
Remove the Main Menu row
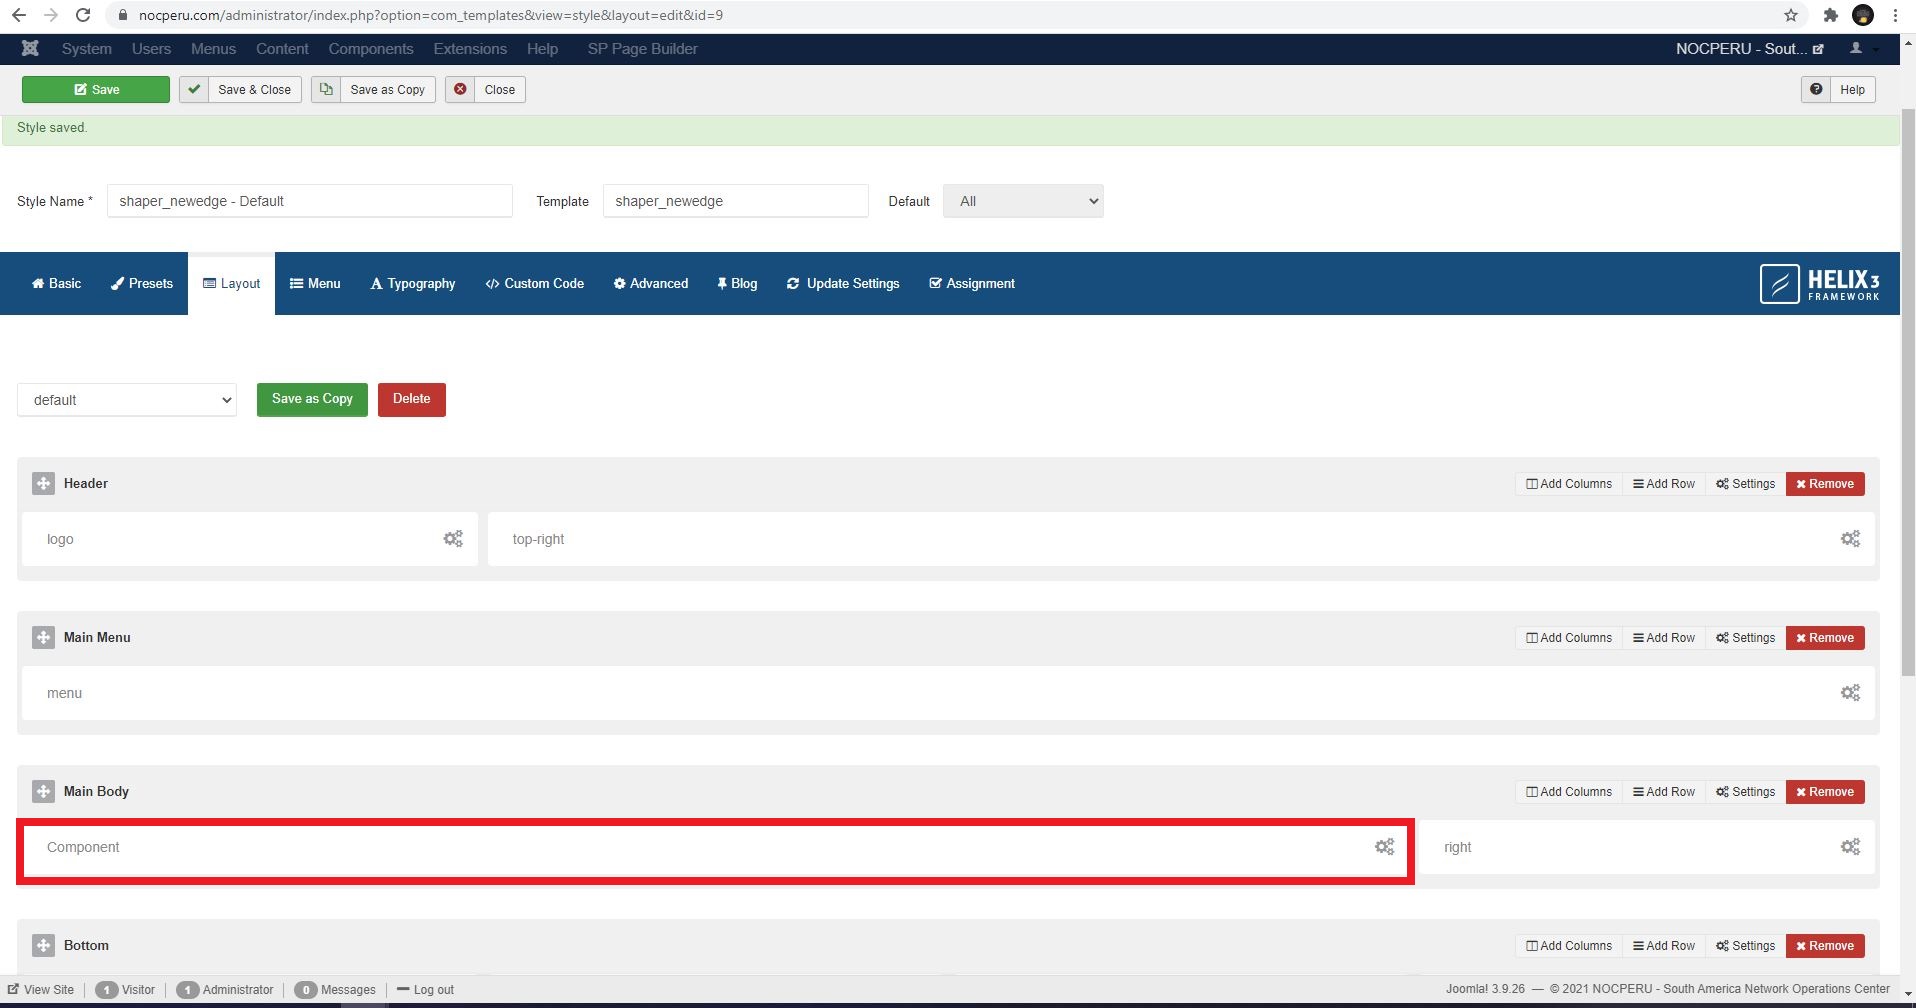[x=1825, y=638]
